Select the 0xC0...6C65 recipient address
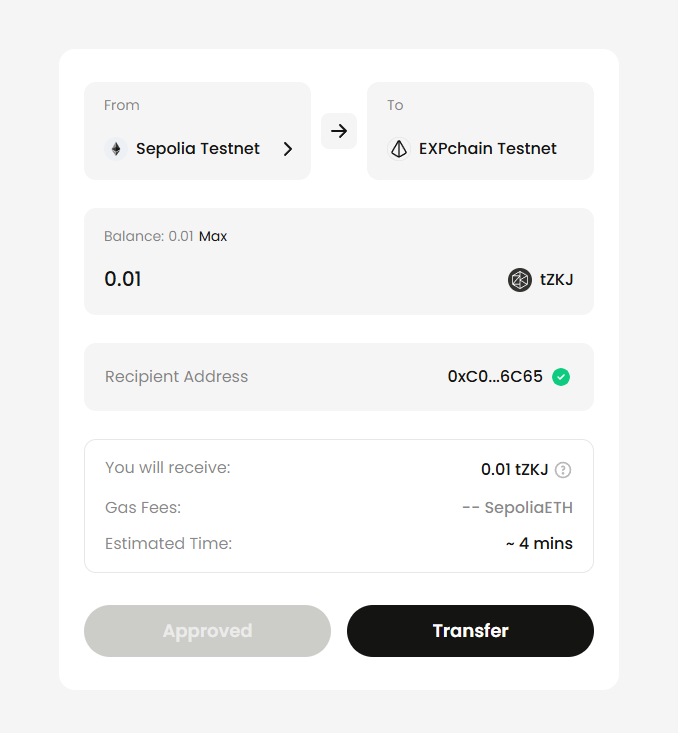 (495, 377)
